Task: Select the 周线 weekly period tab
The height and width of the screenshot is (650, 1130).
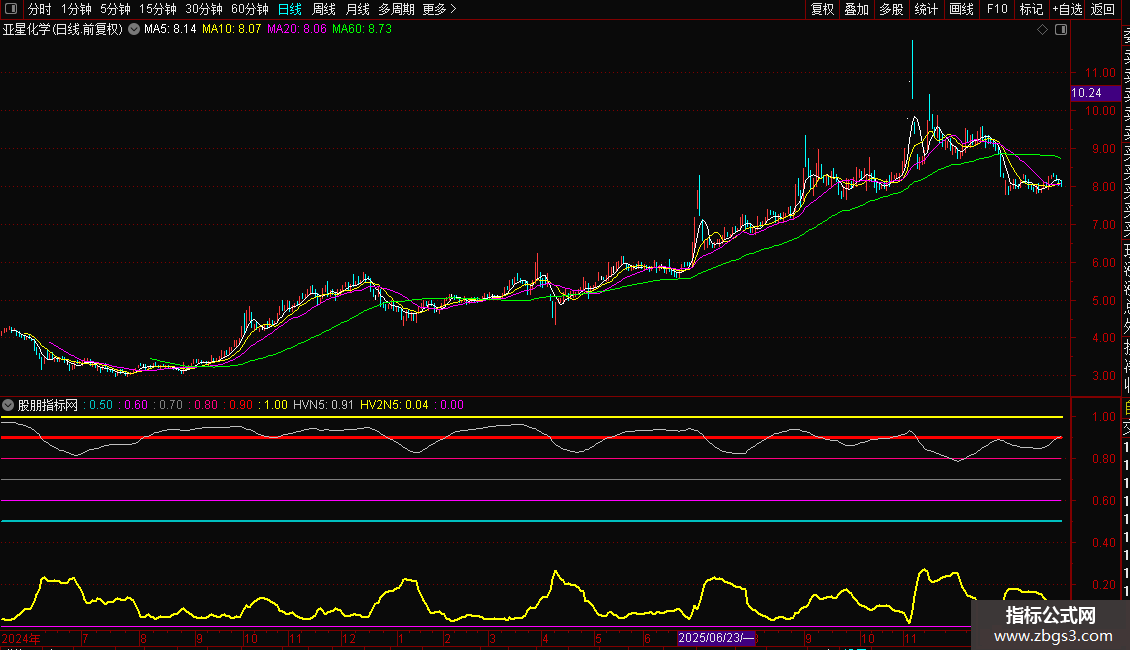Action: [x=324, y=9]
